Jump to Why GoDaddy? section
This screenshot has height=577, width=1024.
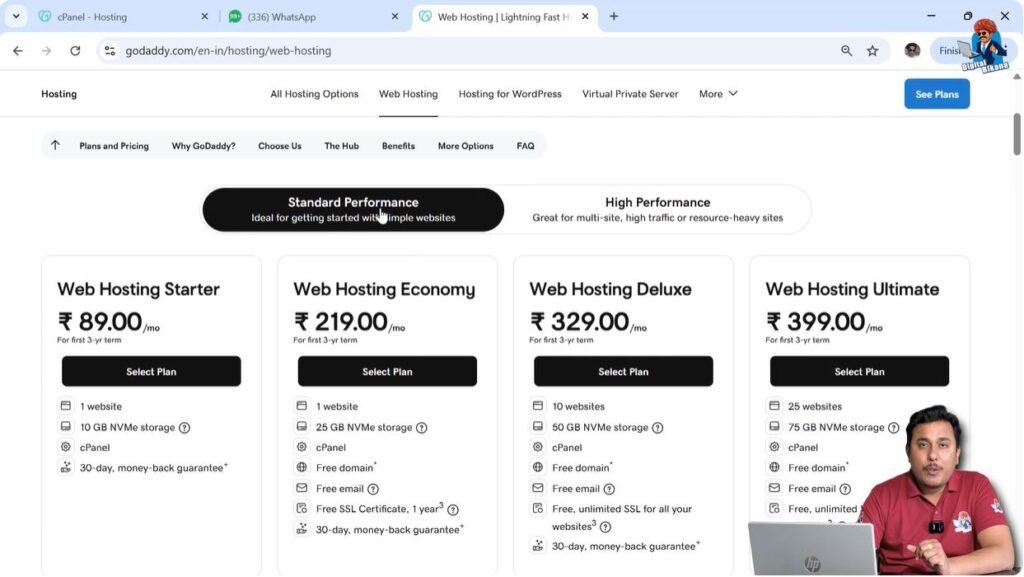point(204,146)
